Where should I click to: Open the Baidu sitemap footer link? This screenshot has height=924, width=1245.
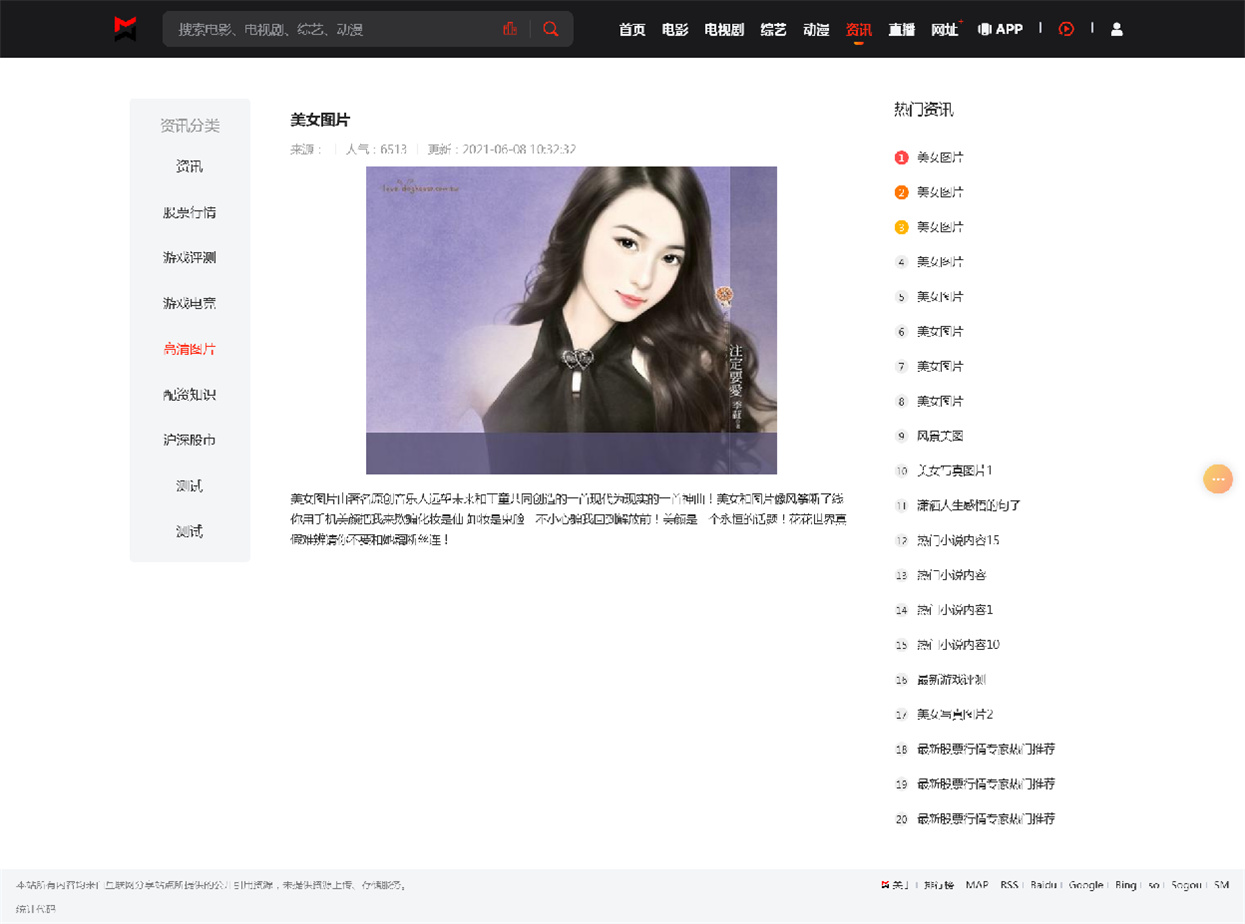click(x=1043, y=885)
